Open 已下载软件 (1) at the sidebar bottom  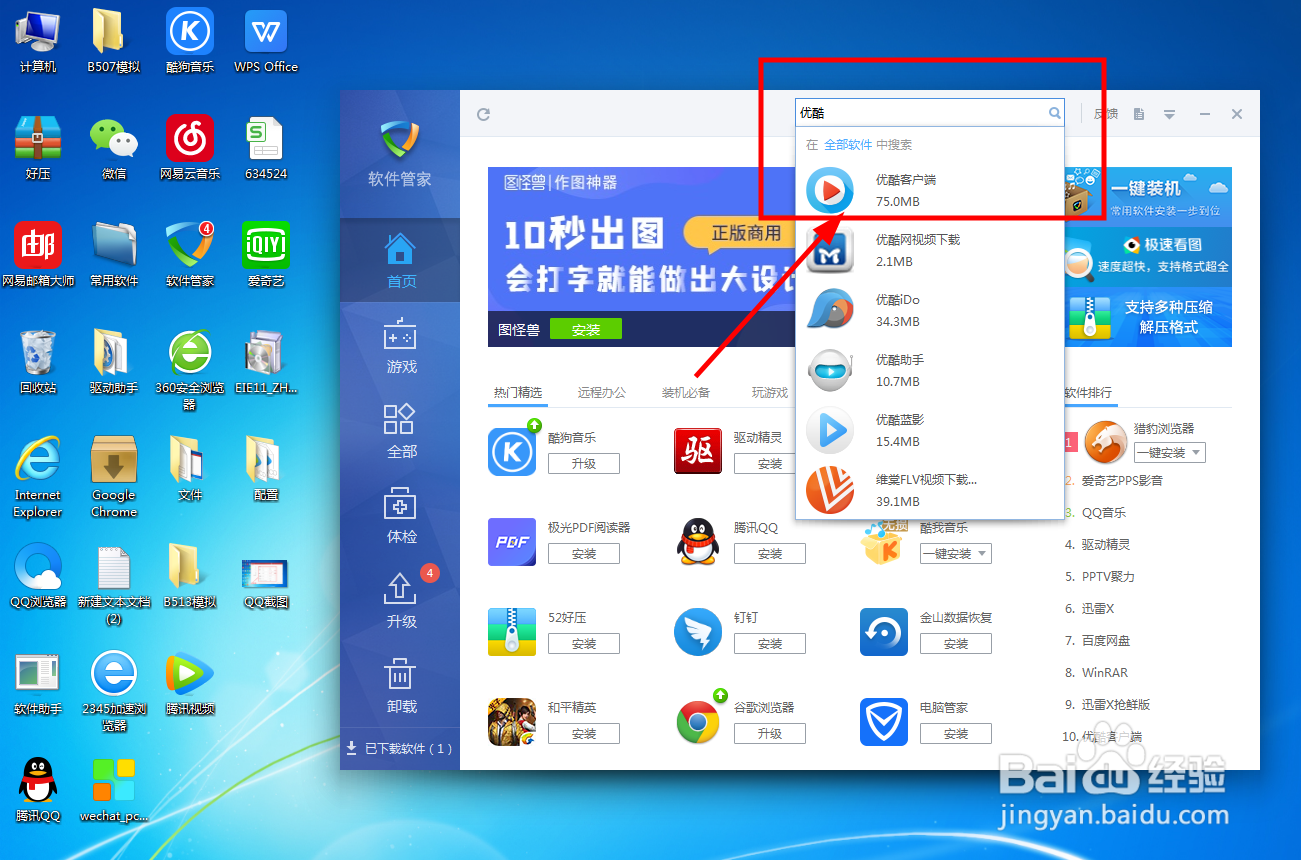click(400, 748)
